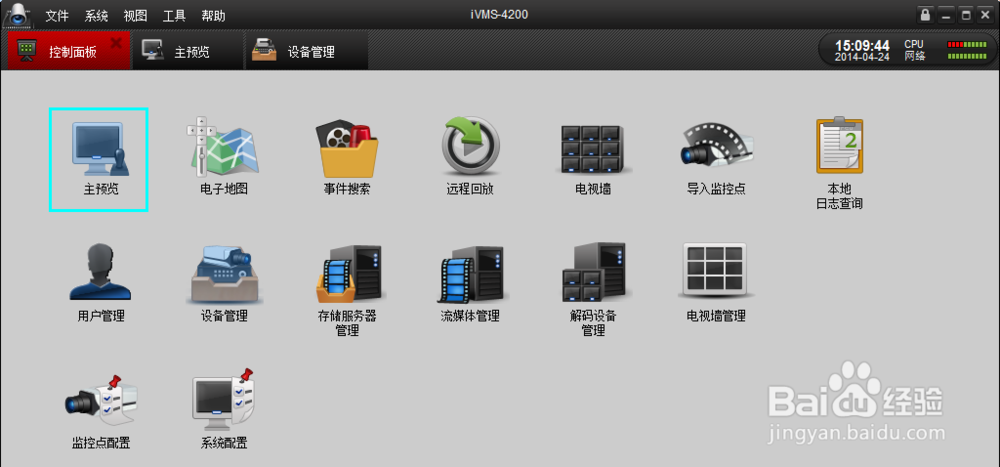Switch to the 主预览 tab
This screenshot has width=1000, height=467.
[x=189, y=50]
